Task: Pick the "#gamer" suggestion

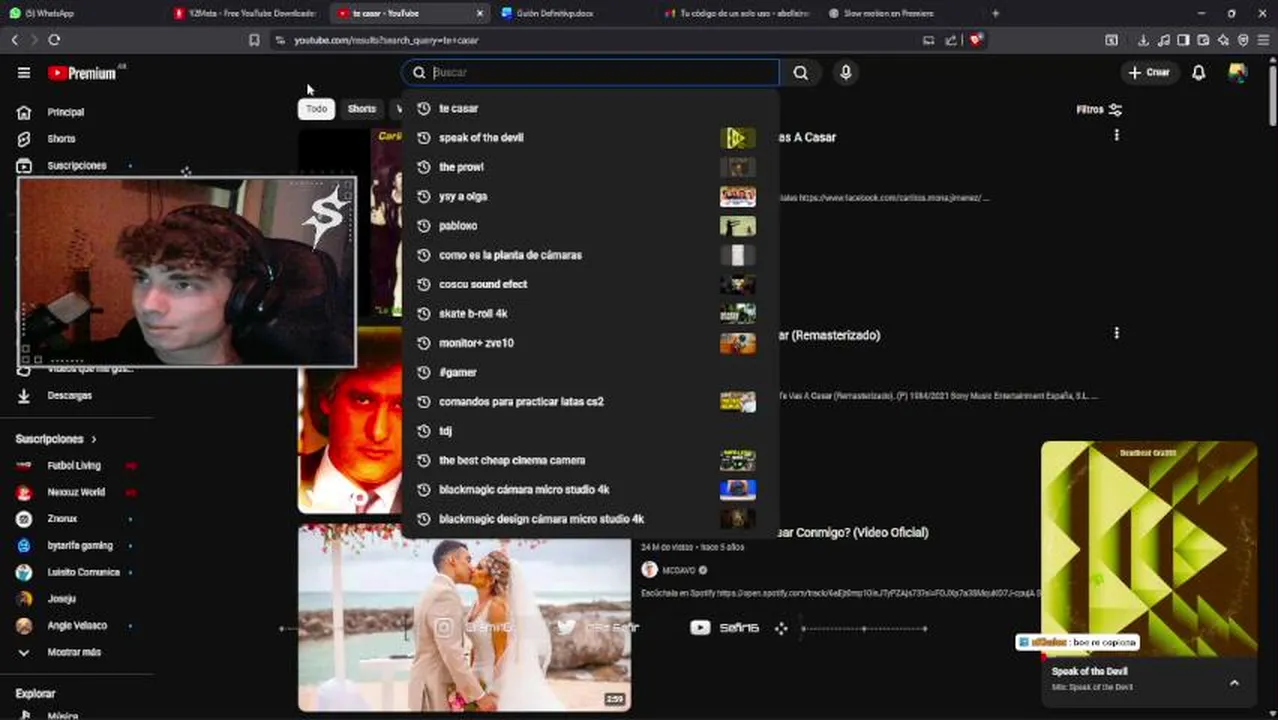Action: point(590,372)
